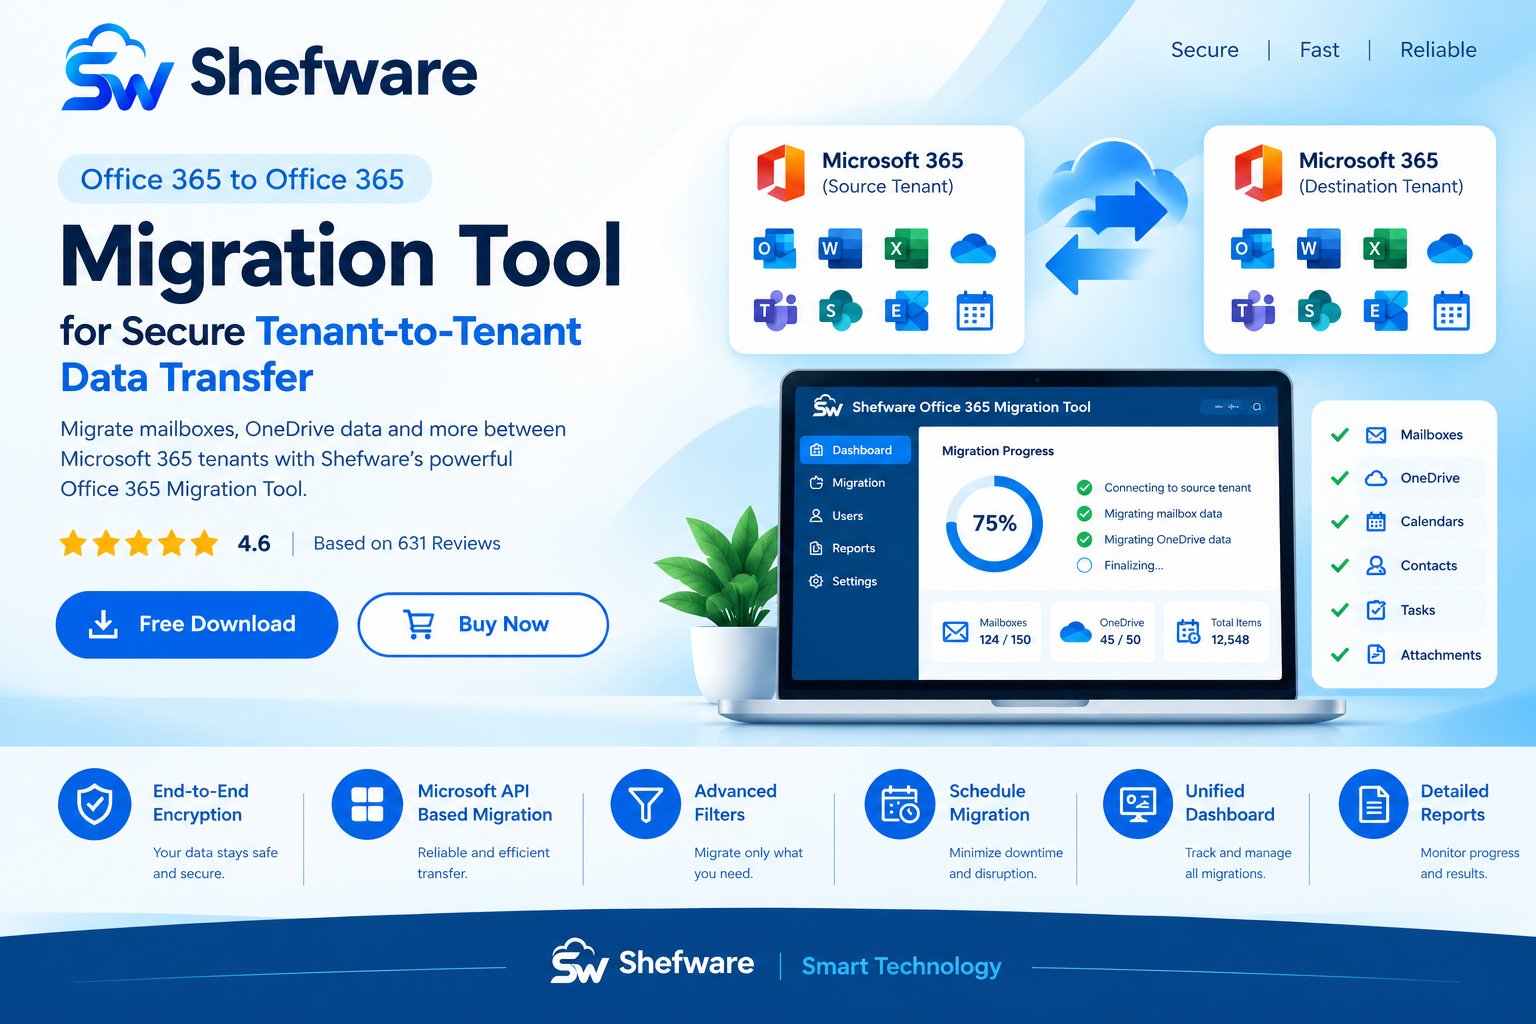Click the Microsoft API Based Migration grid icon
This screenshot has width=1536, height=1024.
[x=367, y=804]
